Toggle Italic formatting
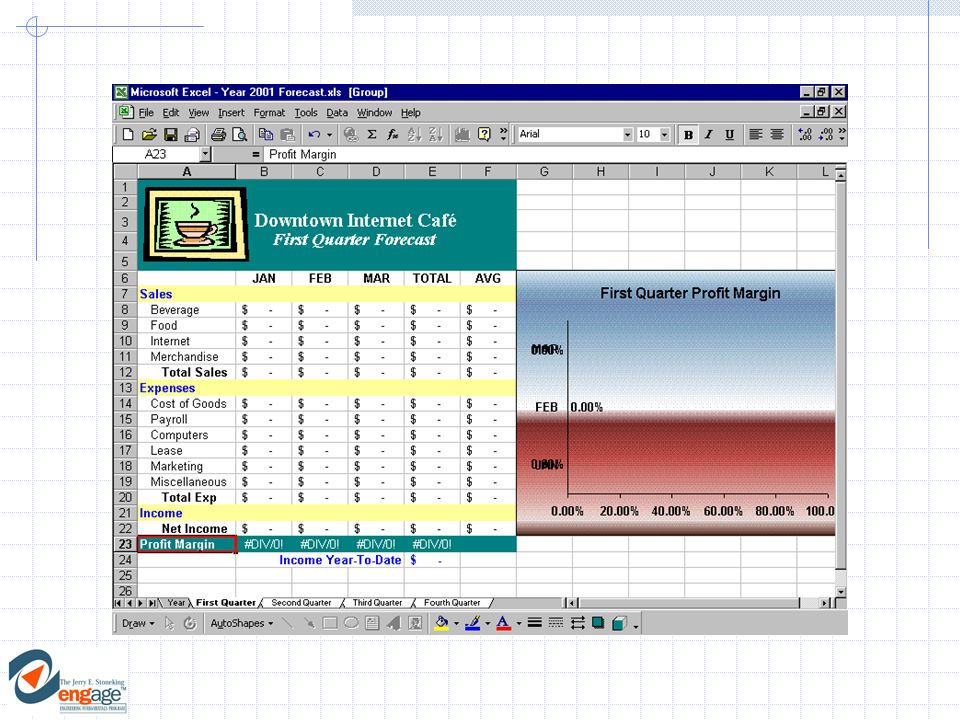Screen dimensions: 960x720 coord(709,135)
